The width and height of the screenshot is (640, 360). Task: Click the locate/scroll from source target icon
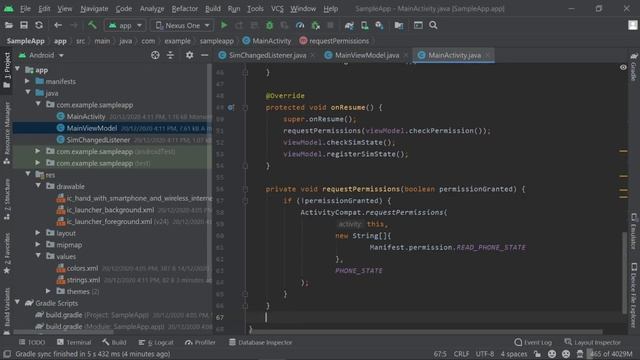[x=155, y=55]
